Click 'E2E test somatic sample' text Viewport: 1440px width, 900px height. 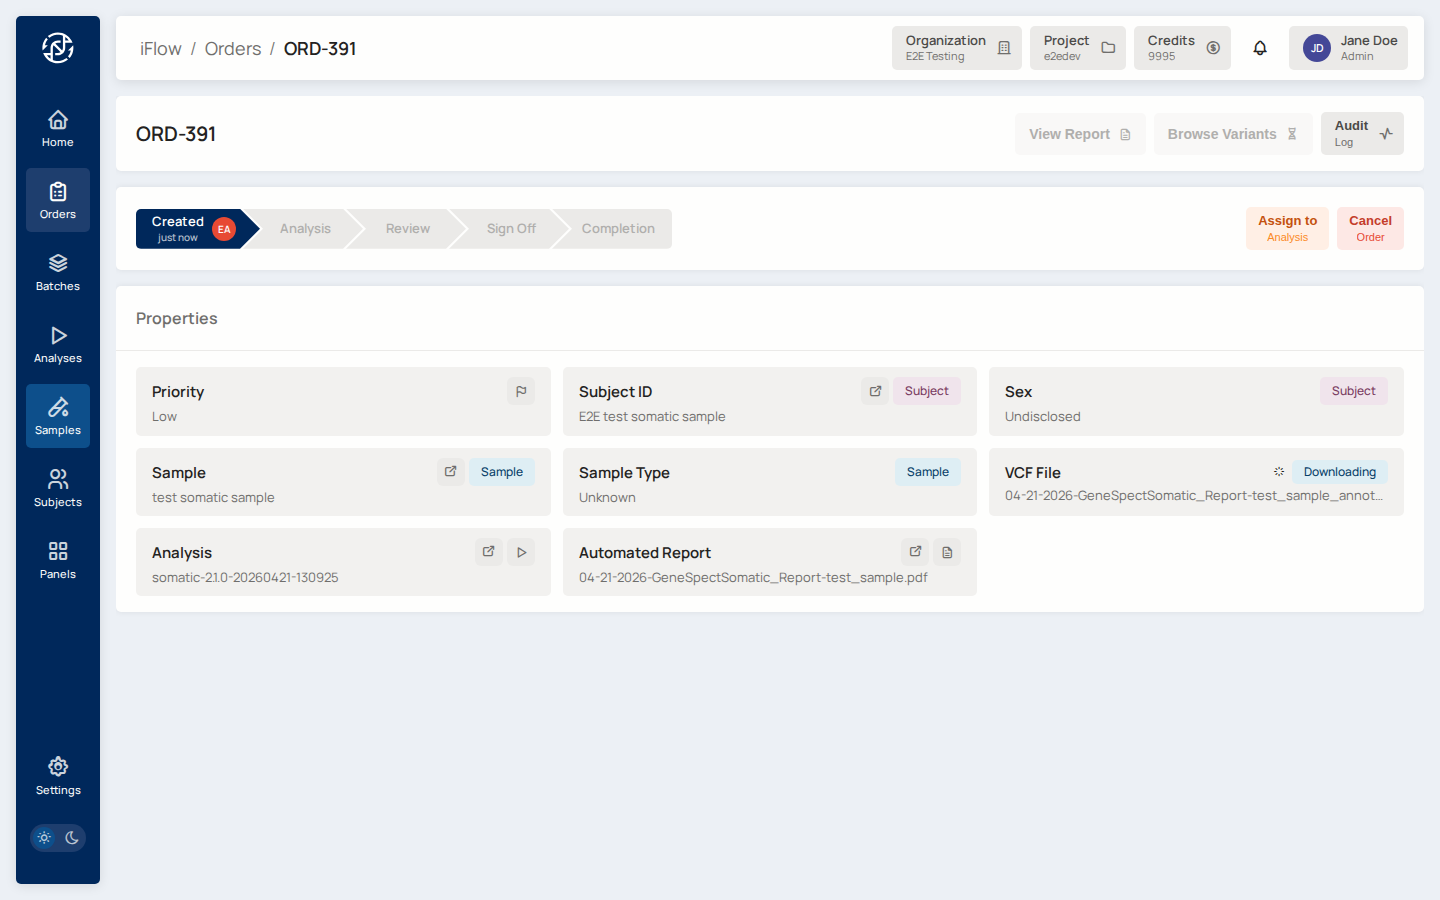(652, 417)
